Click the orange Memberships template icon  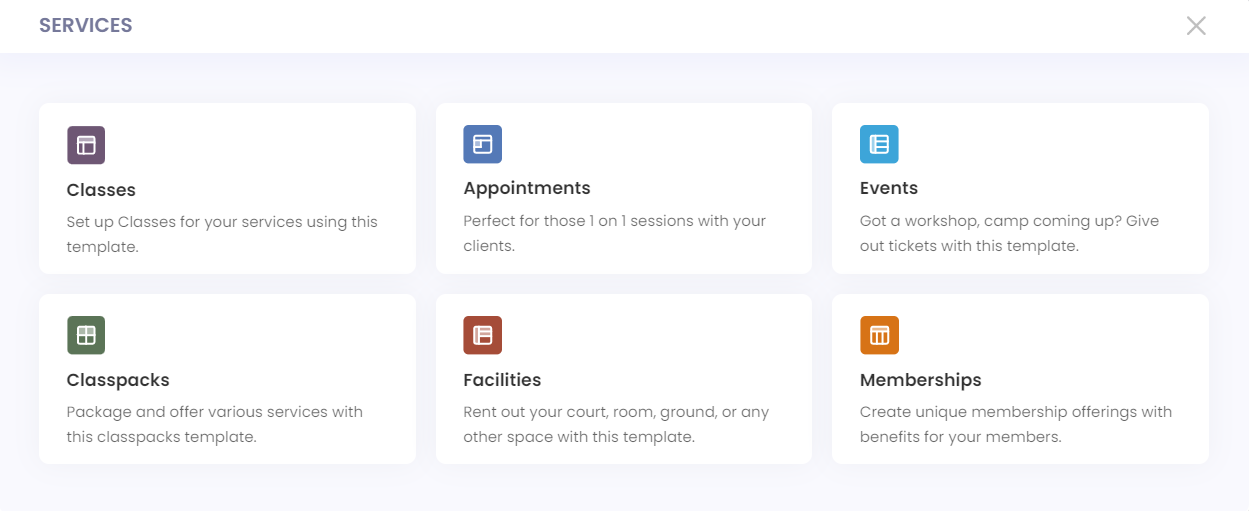pyautogui.click(x=879, y=335)
